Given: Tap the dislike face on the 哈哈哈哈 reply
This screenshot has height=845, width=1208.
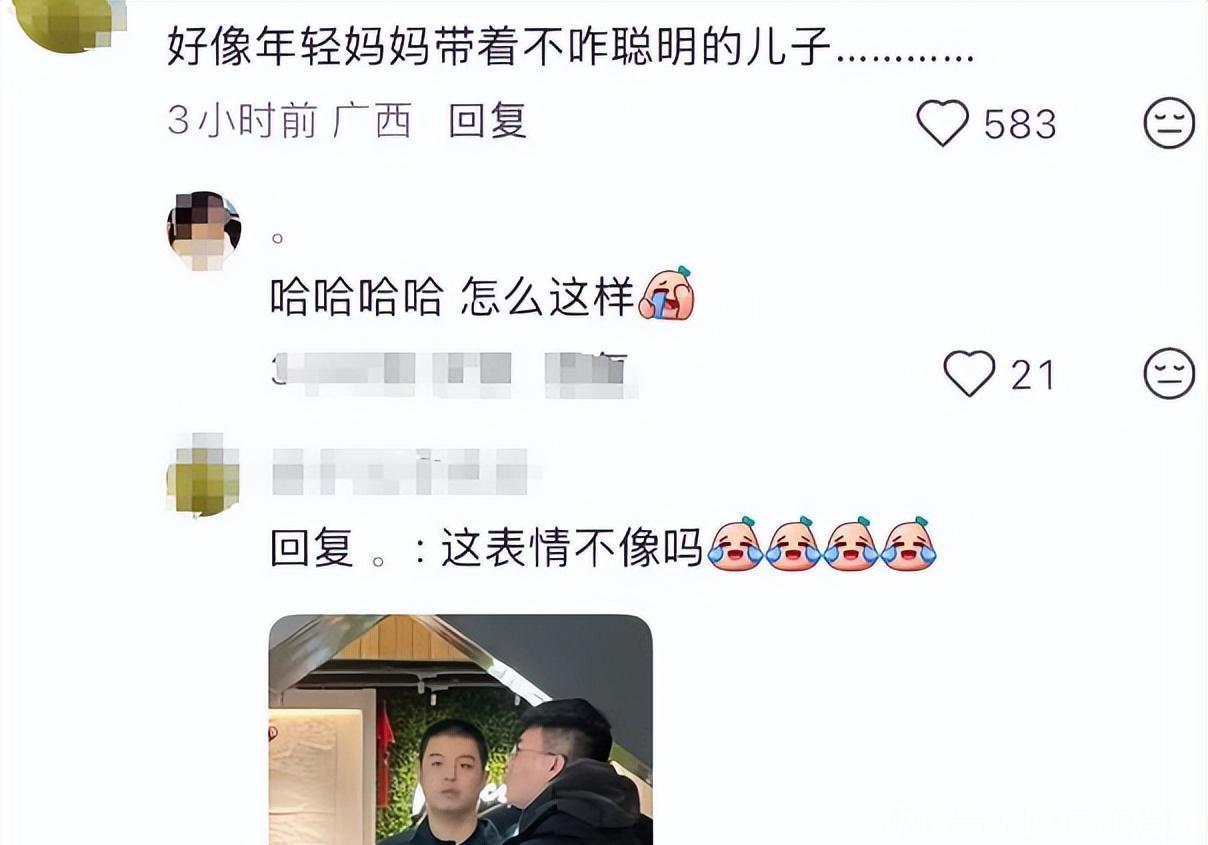Looking at the screenshot, I should pos(1169,374).
